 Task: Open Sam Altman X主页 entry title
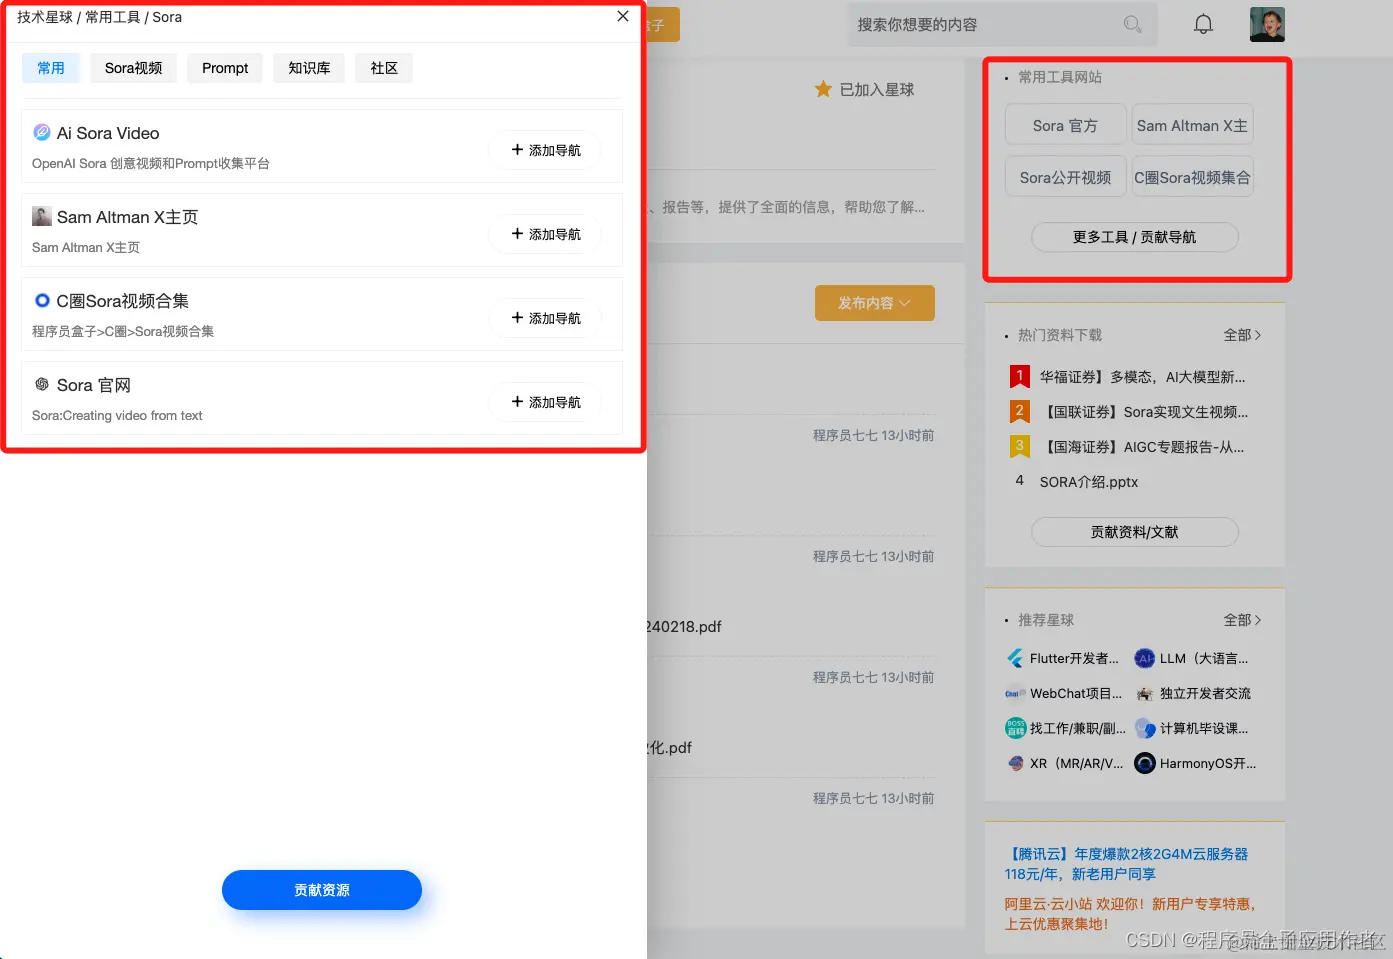click(127, 217)
